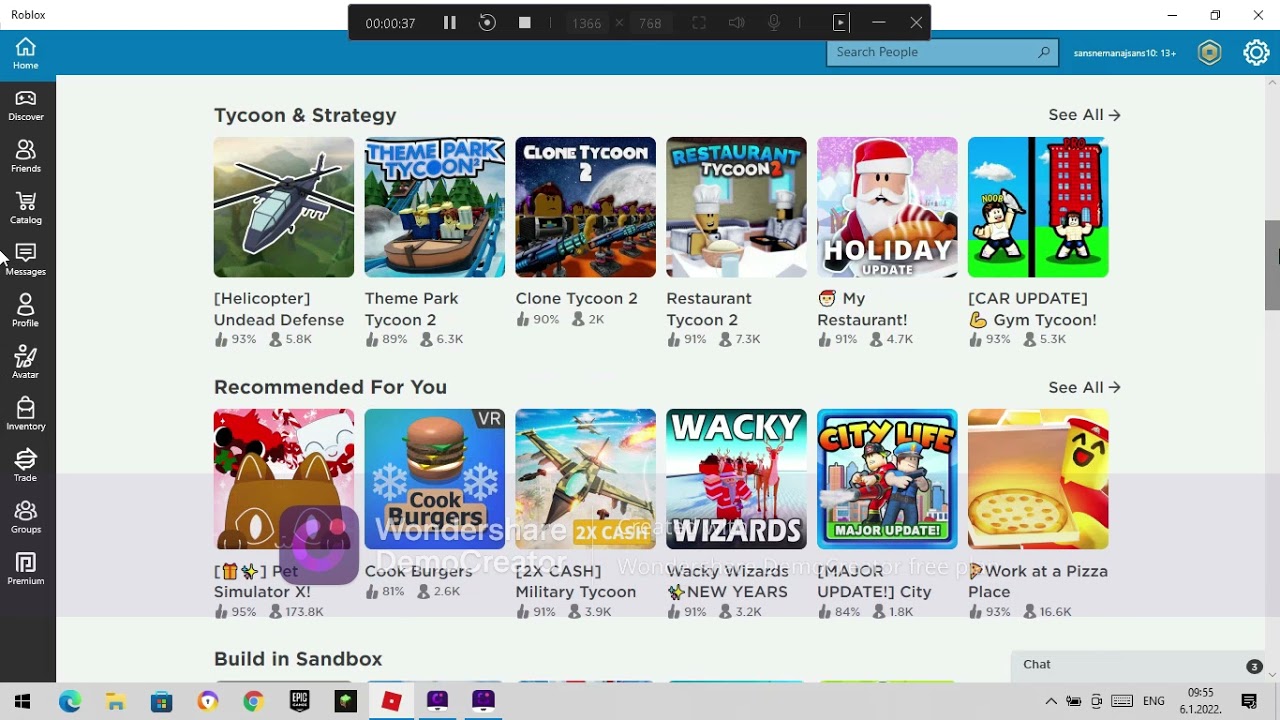Open the taskbar clock showing 09:55
Image resolution: width=1280 pixels, height=720 pixels.
[x=1200, y=701]
